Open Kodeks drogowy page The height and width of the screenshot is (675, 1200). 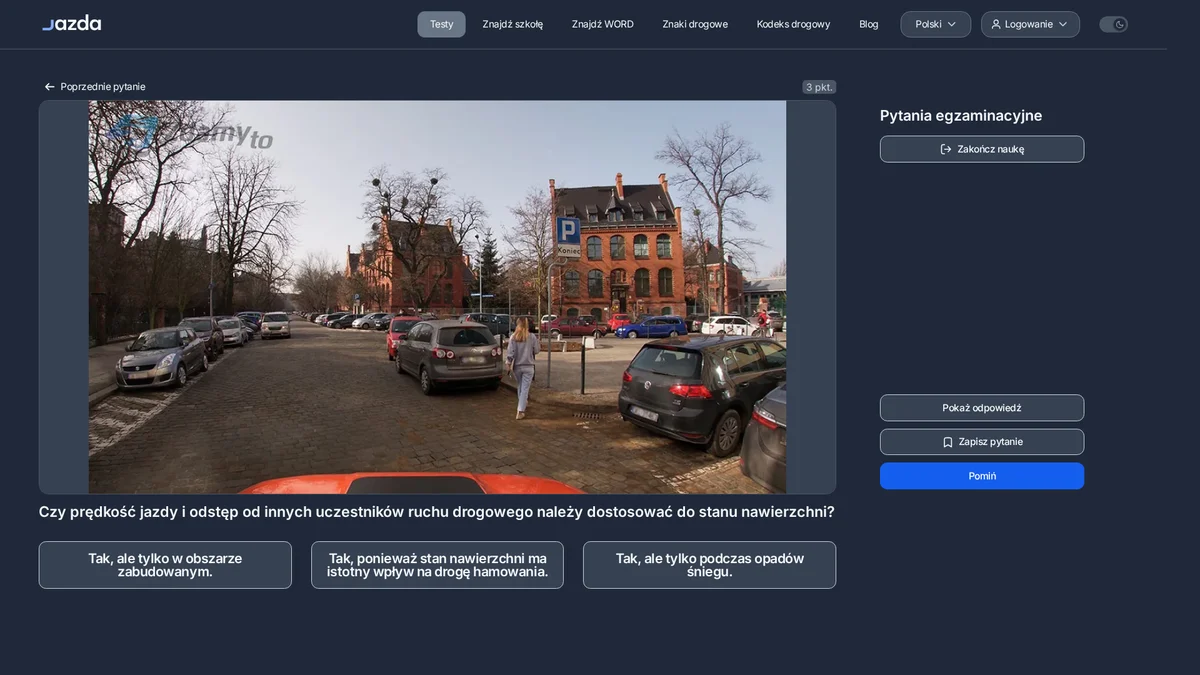click(x=793, y=24)
